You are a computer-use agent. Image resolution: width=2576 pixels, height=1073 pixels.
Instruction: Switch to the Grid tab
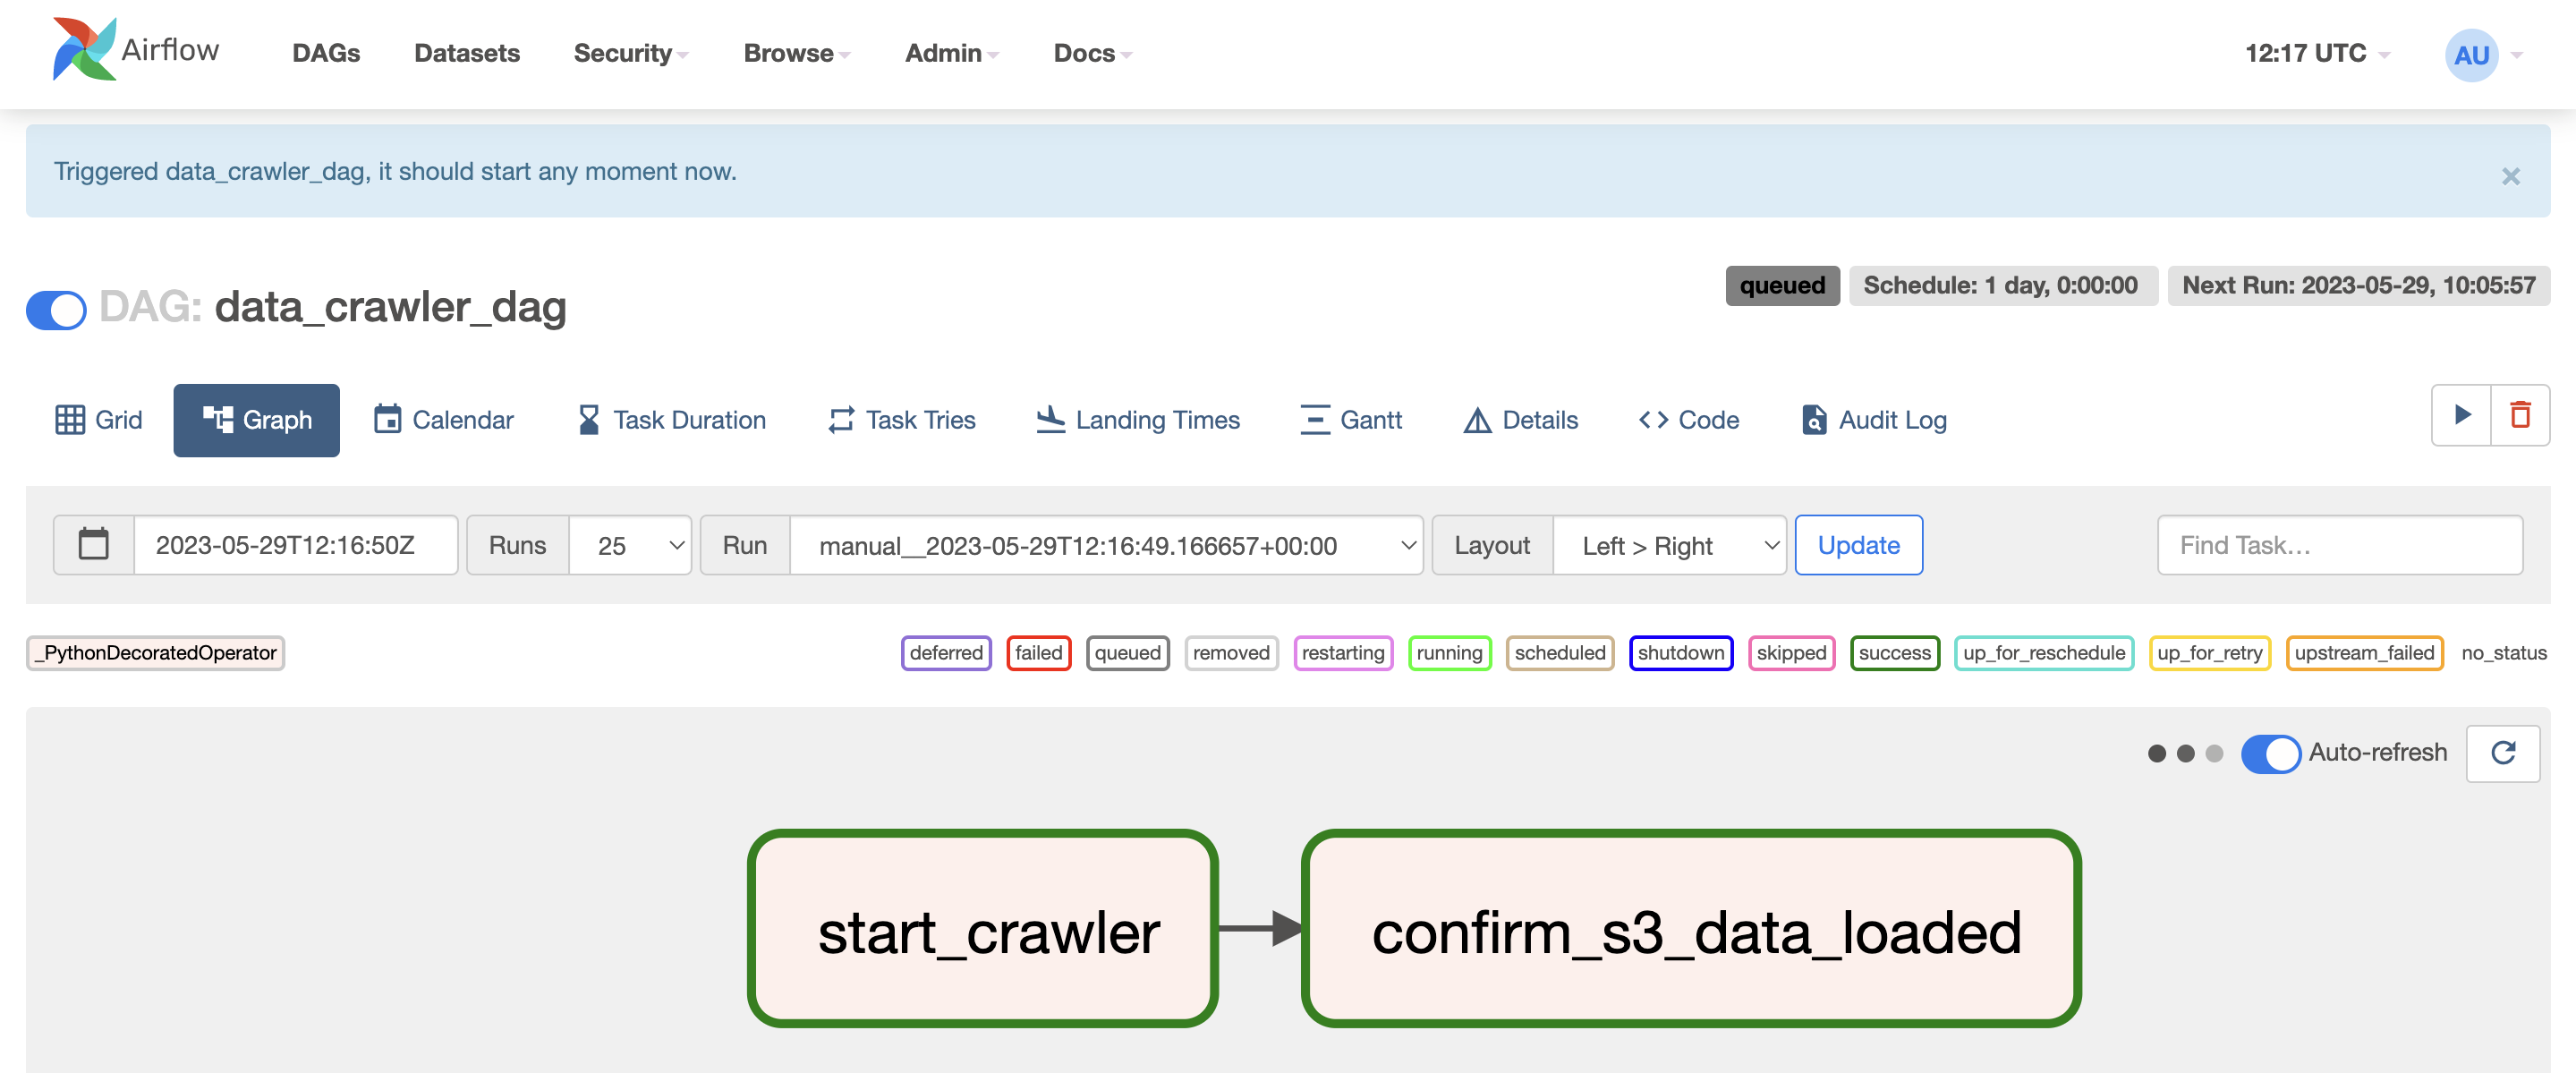pyautogui.click(x=99, y=420)
